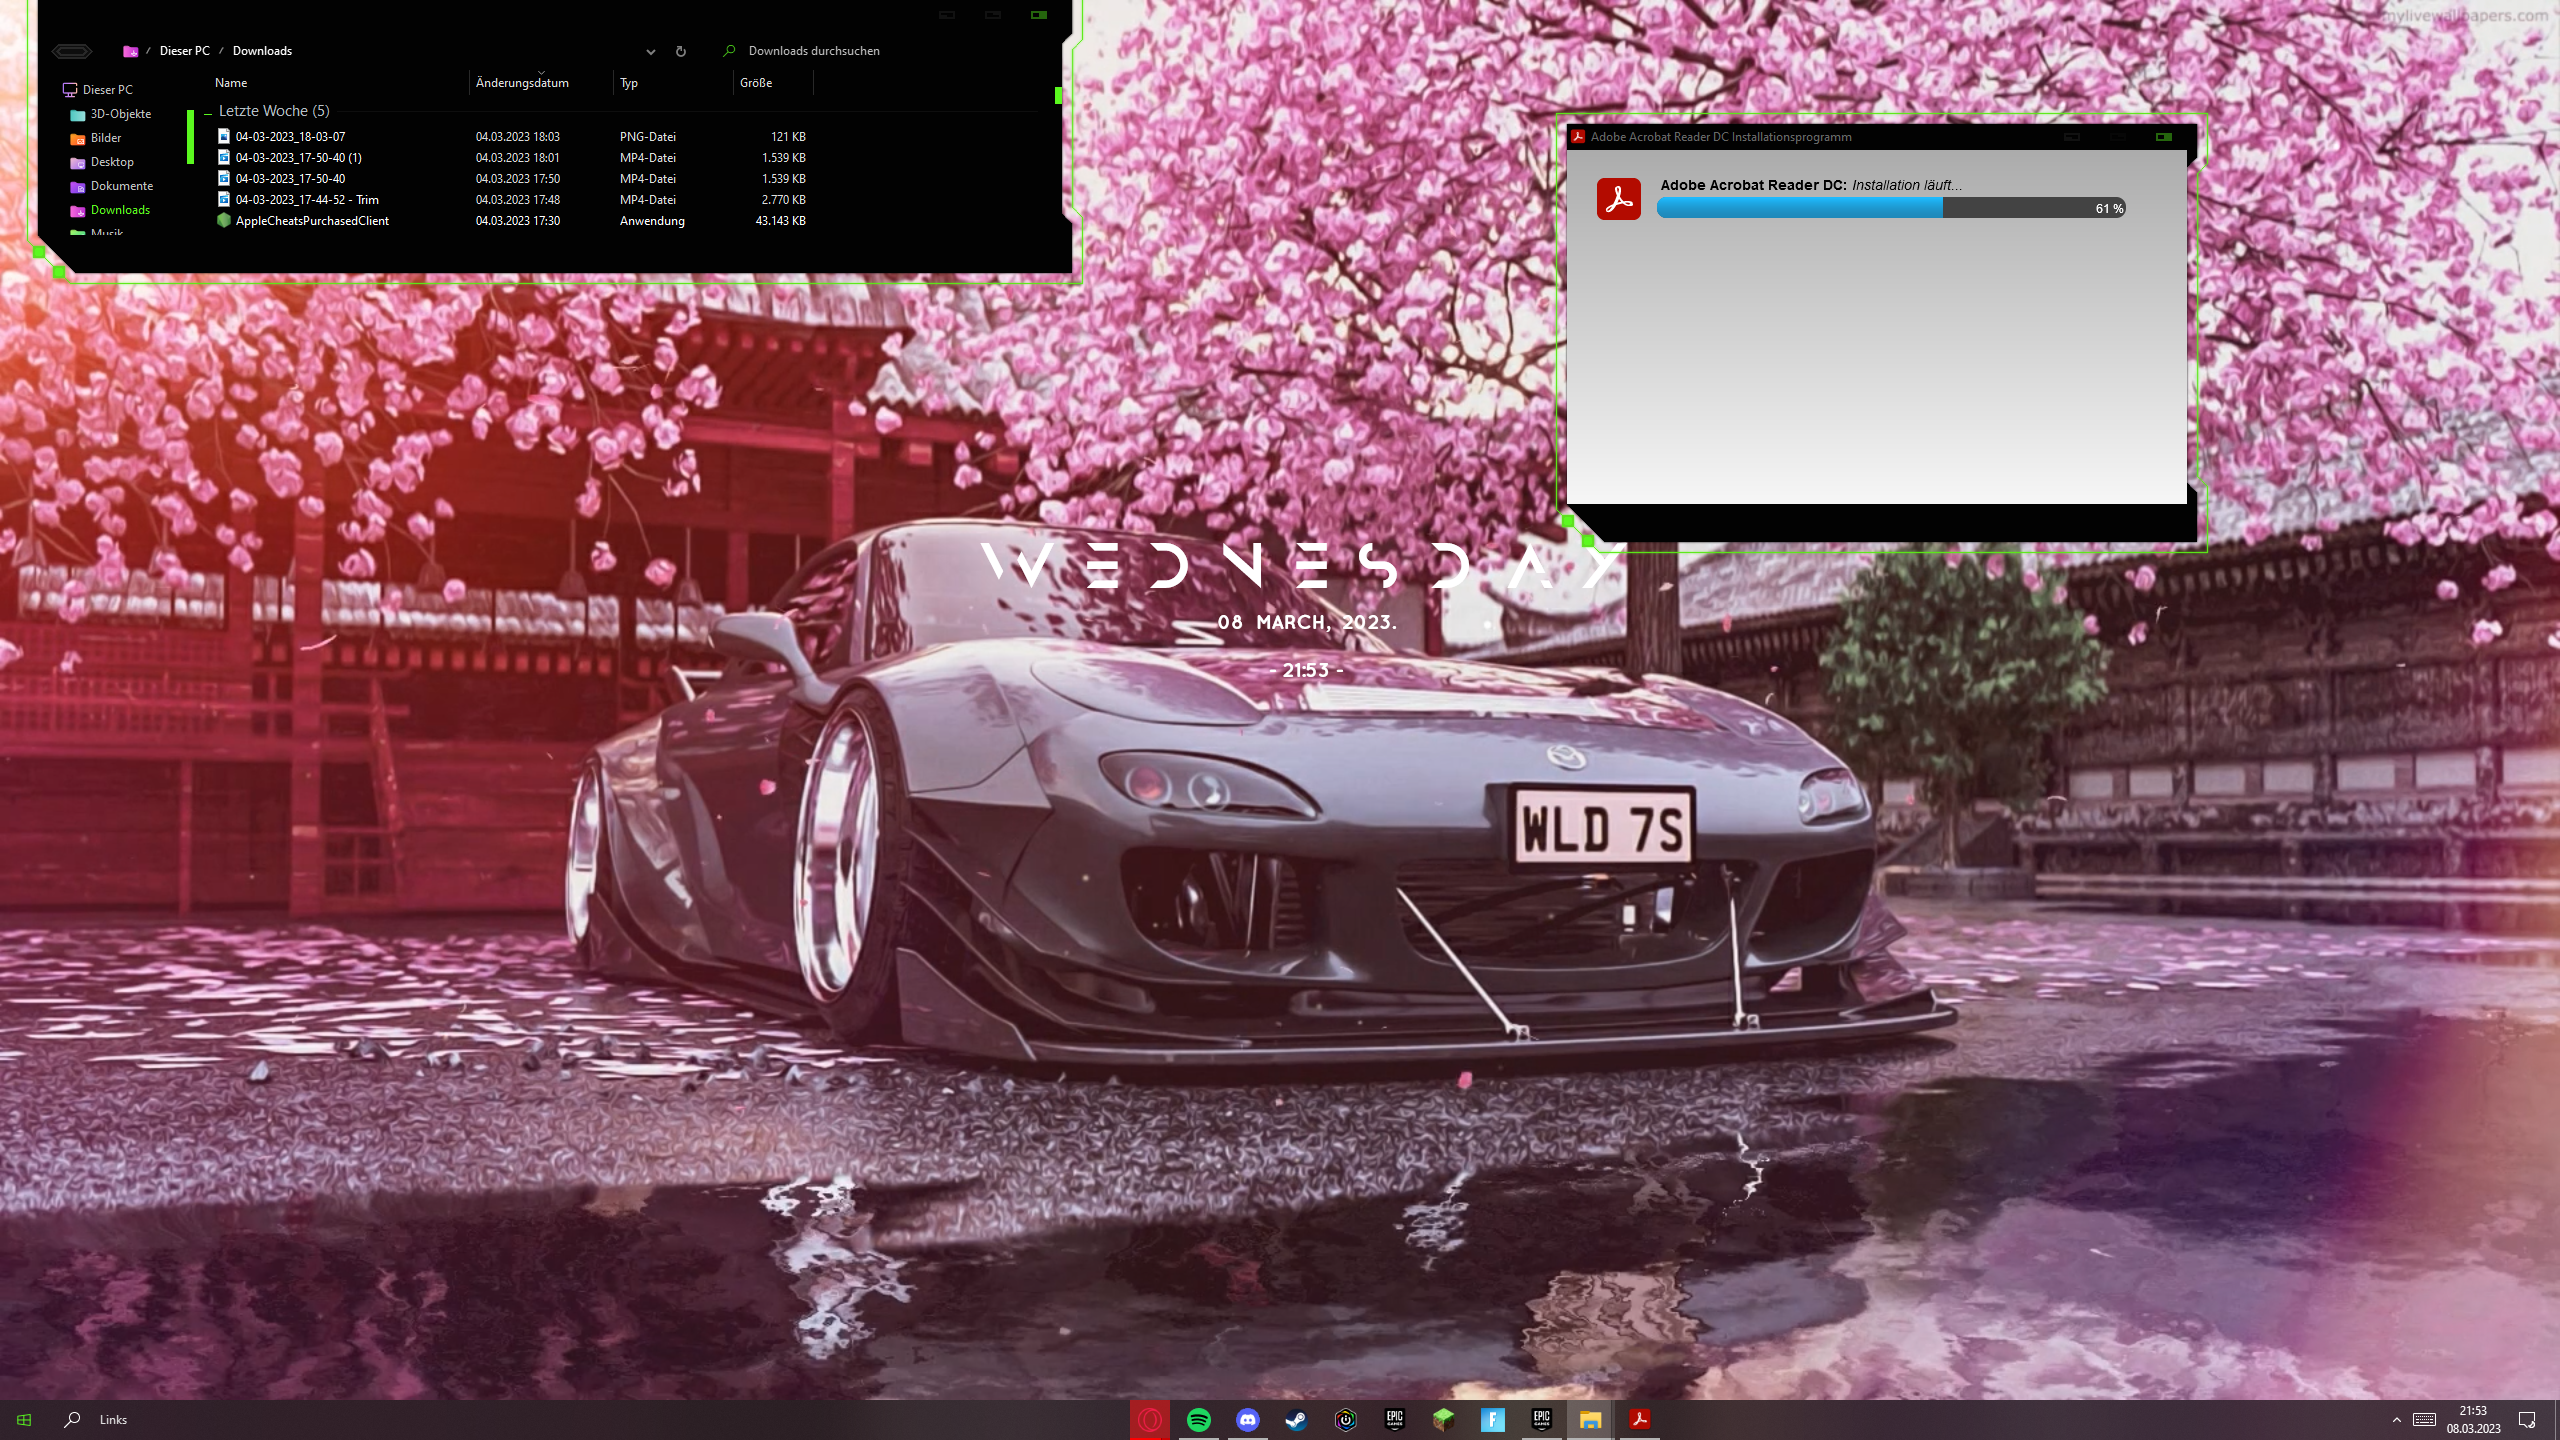
Task: Launch Discord from the taskbar
Action: coord(1247,1419)
